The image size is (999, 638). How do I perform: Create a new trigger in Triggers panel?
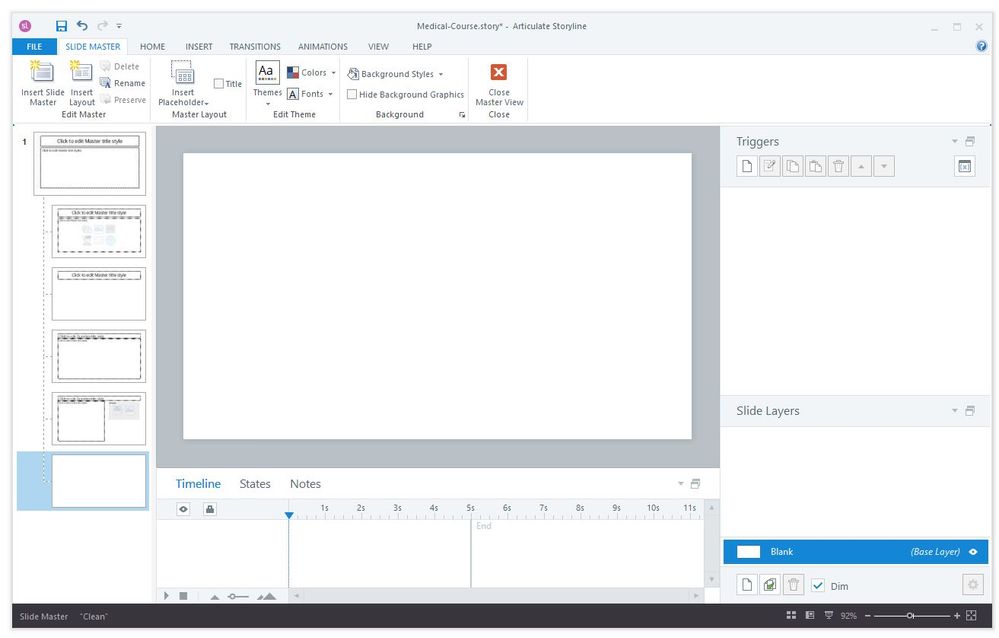[746, 167]
